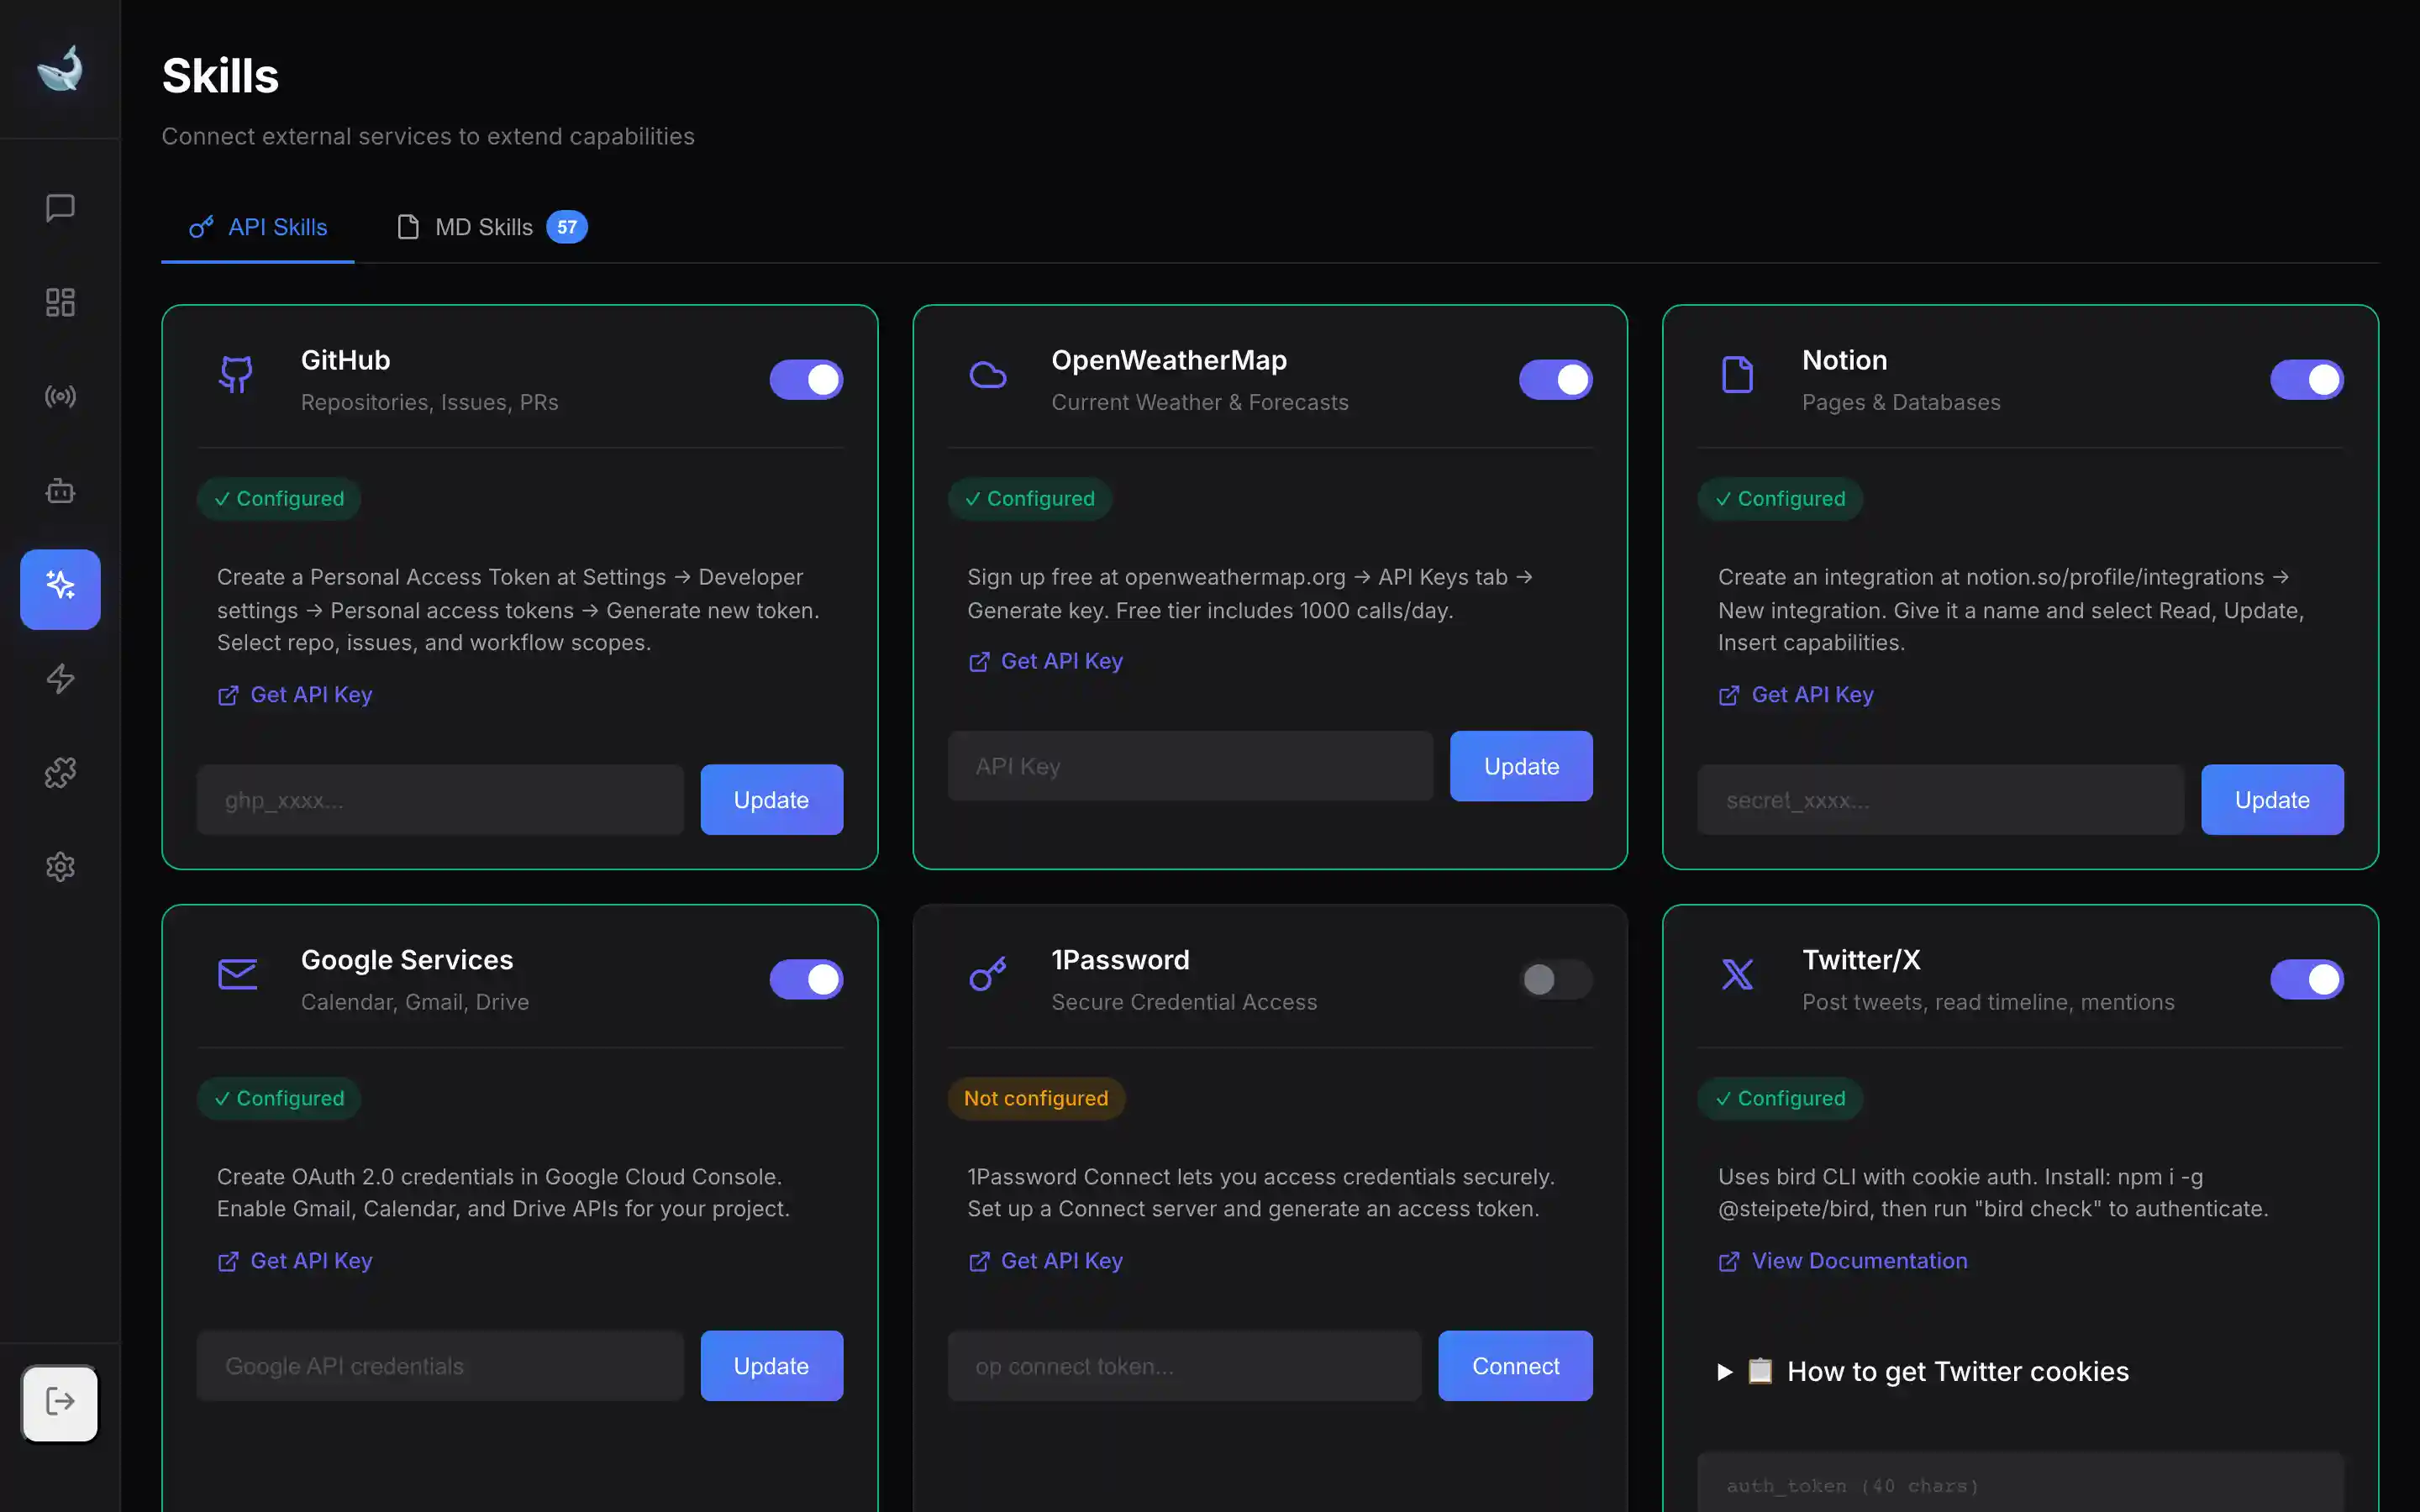This screenshot has height=1512, width=2420.
Task: Turn off the Notion skill toggle
Action: coord(2306,380)
